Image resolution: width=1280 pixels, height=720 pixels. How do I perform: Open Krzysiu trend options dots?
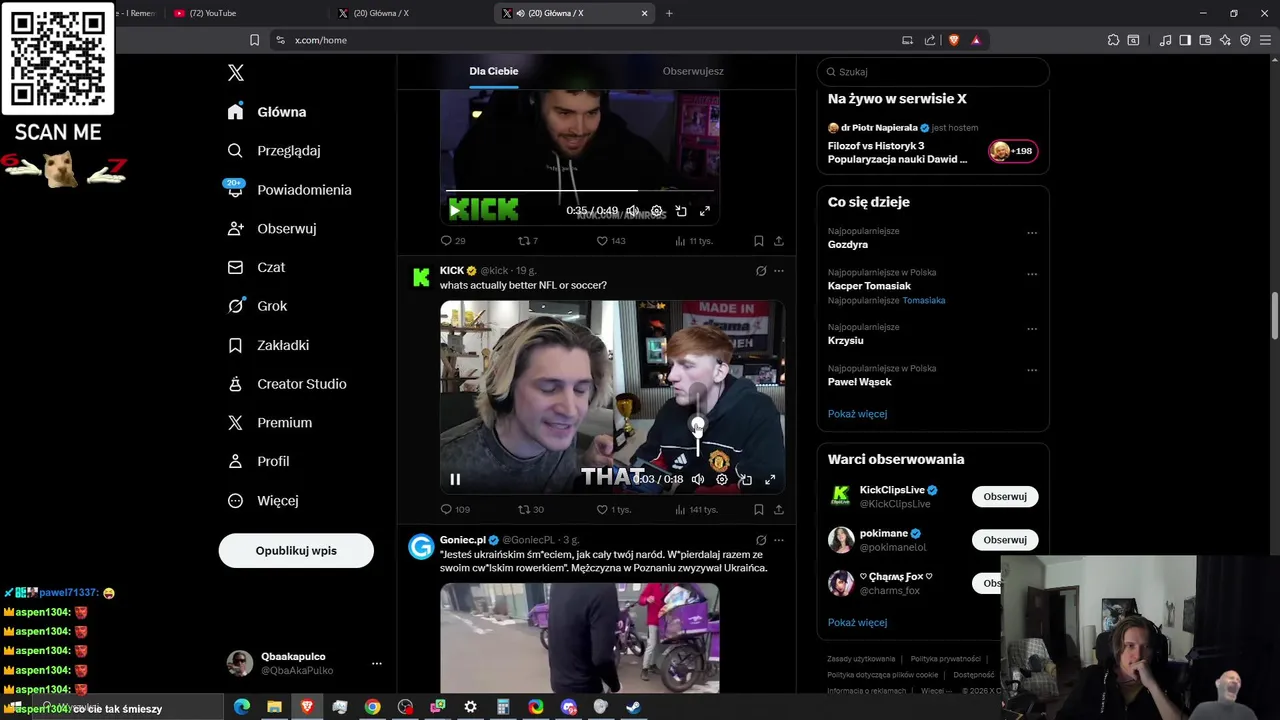[1032, 329]
